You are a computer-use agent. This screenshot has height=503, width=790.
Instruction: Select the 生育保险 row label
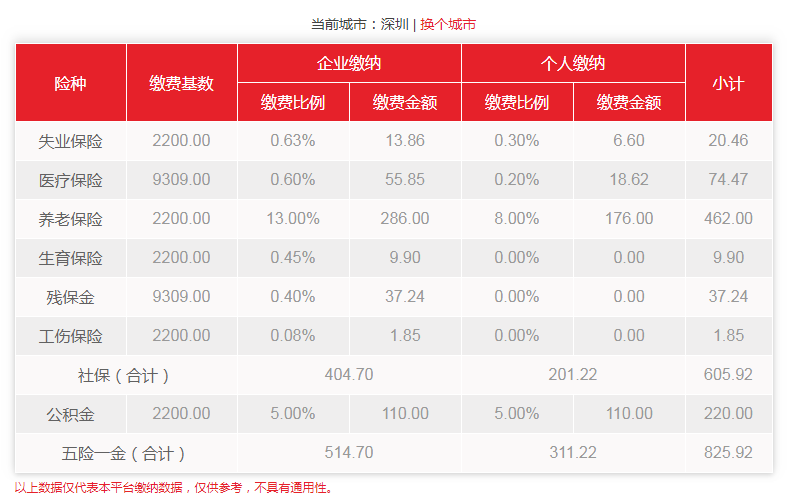(71, 258)
